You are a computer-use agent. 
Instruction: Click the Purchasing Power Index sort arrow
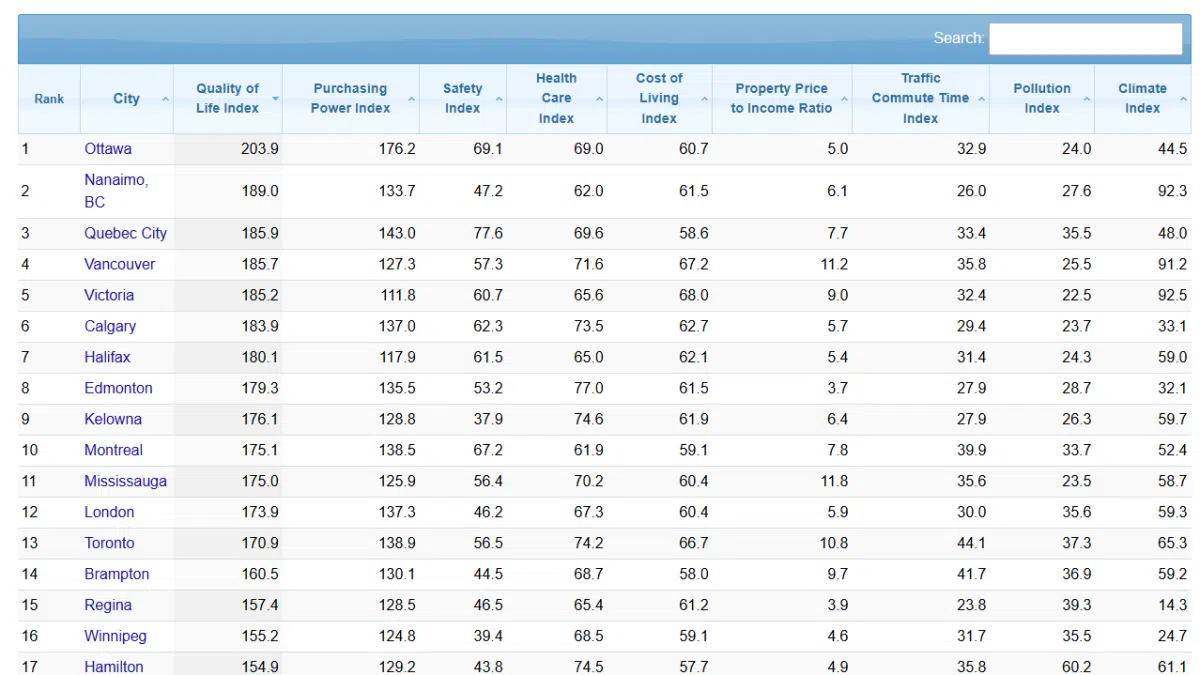(411, 99)
